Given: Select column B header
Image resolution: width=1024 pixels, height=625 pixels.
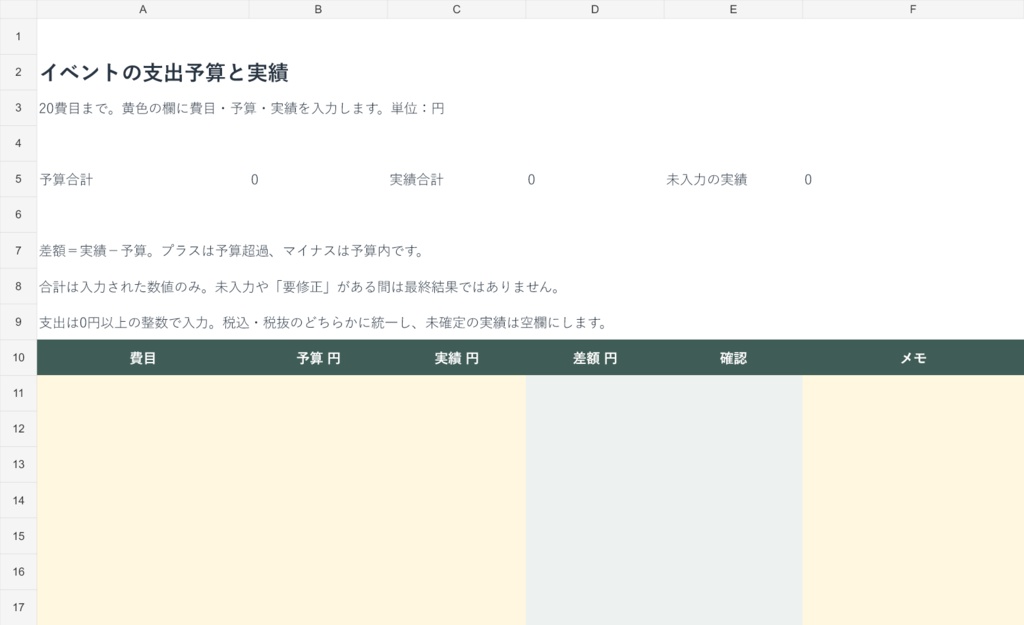Looking at the screenshot, I should pos(318,9).
